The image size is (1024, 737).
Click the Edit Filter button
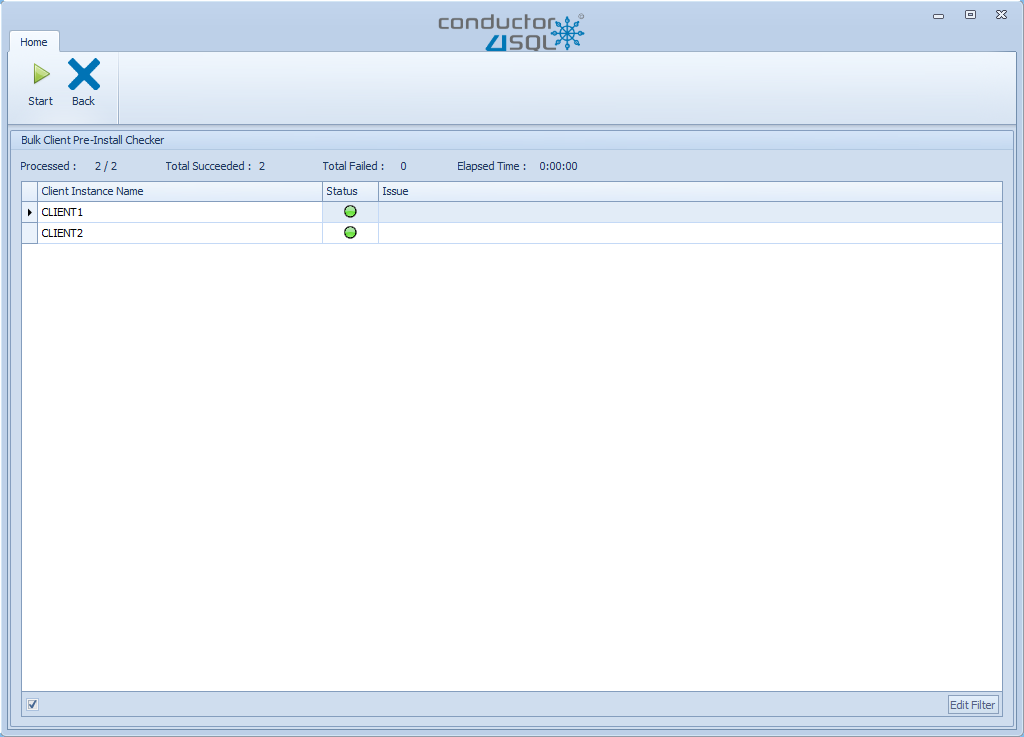click(972, 704)
